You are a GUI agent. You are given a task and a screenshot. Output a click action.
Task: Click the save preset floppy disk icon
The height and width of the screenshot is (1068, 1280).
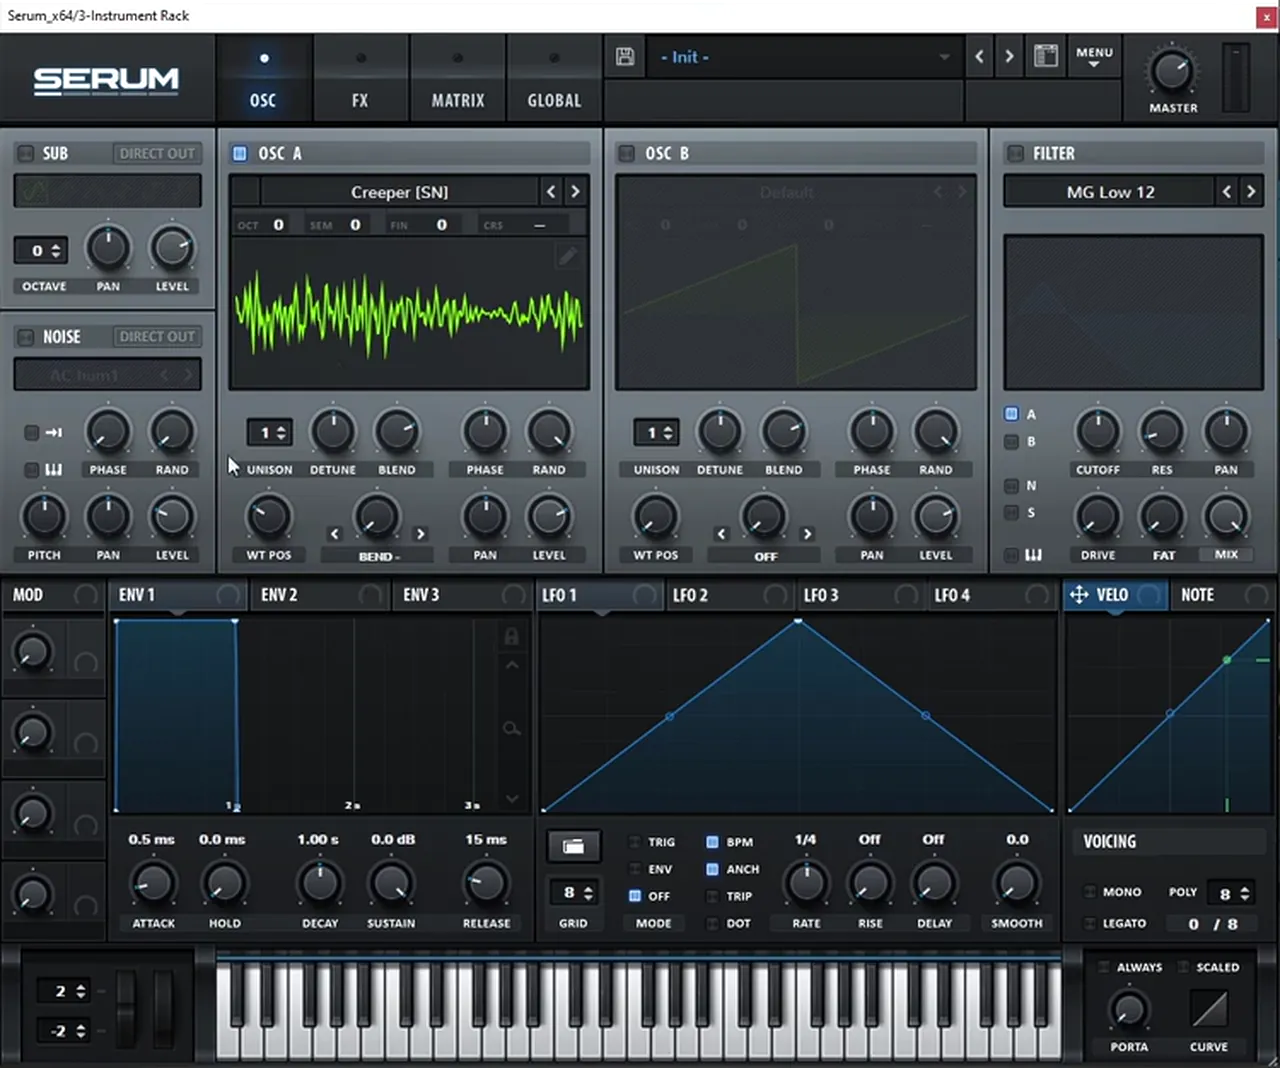pos(625,57)
